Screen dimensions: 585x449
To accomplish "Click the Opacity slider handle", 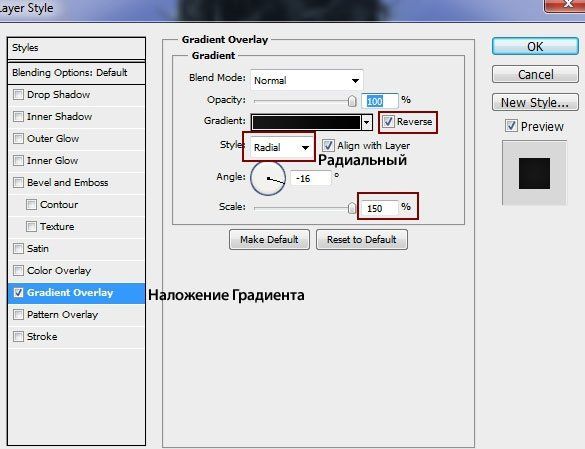I will [352, 101].
